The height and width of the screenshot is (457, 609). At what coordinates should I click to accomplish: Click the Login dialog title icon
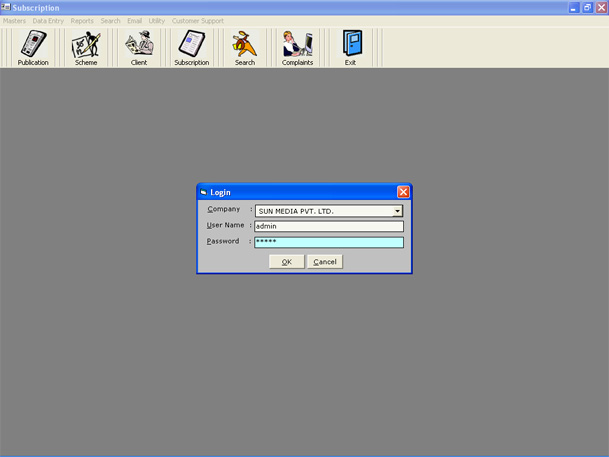[x=204, y=192]
